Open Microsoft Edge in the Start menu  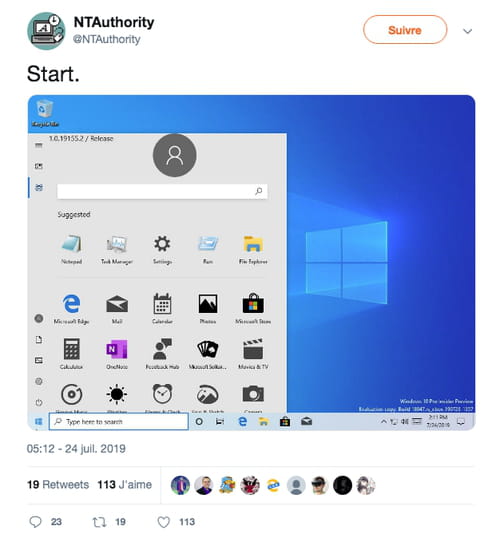click(71, 308)
